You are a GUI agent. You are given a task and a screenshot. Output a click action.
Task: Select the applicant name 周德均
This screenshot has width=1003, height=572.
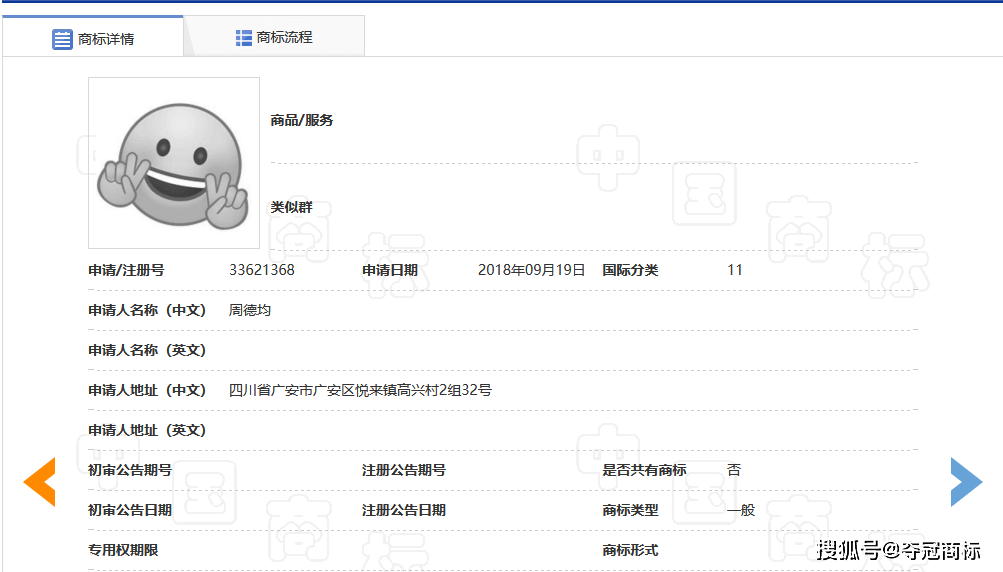[250, 310]
